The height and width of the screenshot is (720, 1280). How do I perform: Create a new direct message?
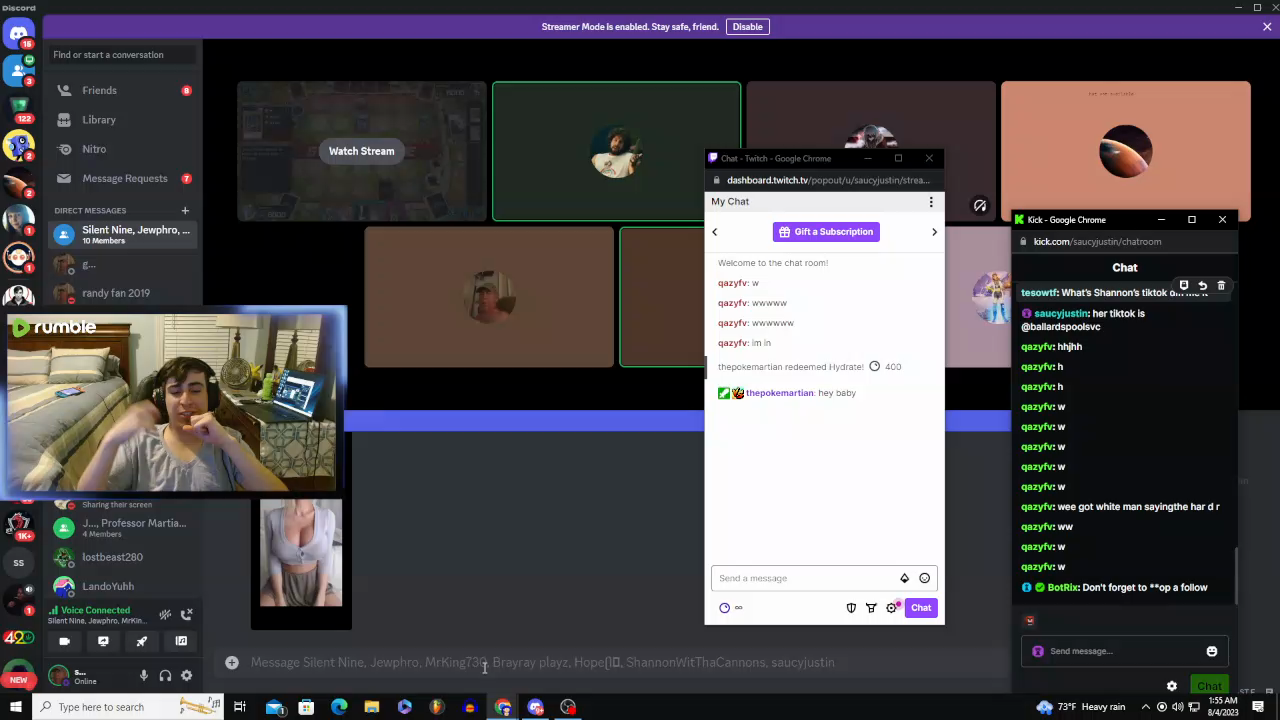185,210
